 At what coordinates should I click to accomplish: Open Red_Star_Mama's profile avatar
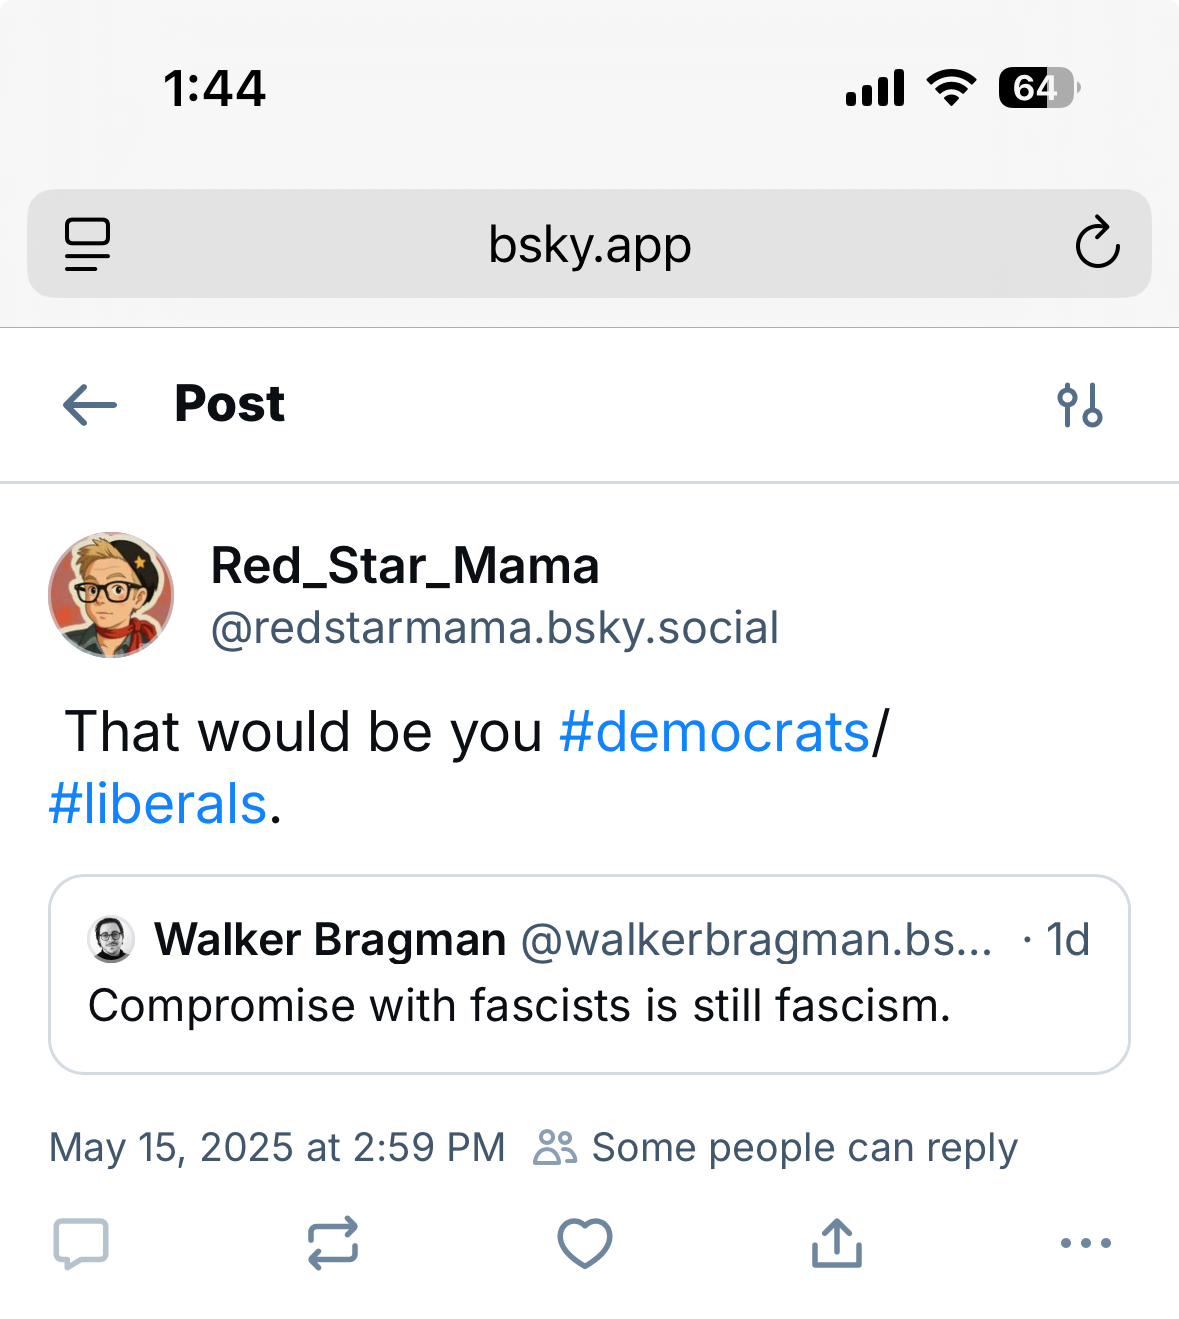(x=111, y=595)
